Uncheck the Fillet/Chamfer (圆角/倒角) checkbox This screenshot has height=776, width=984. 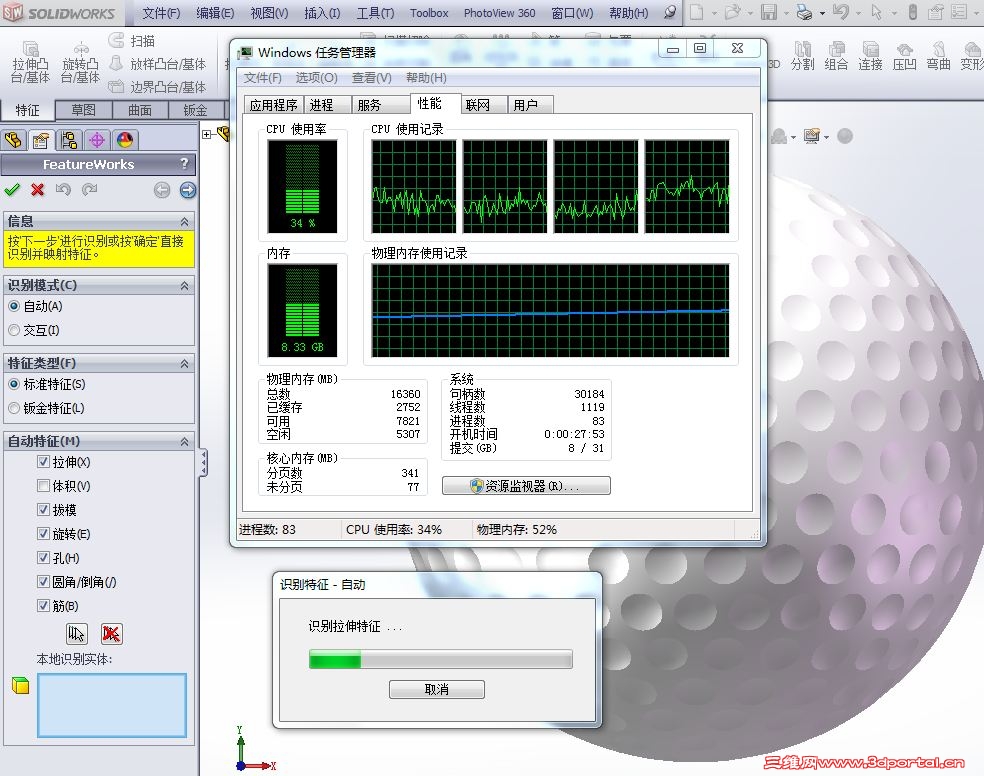coord(43,582)
